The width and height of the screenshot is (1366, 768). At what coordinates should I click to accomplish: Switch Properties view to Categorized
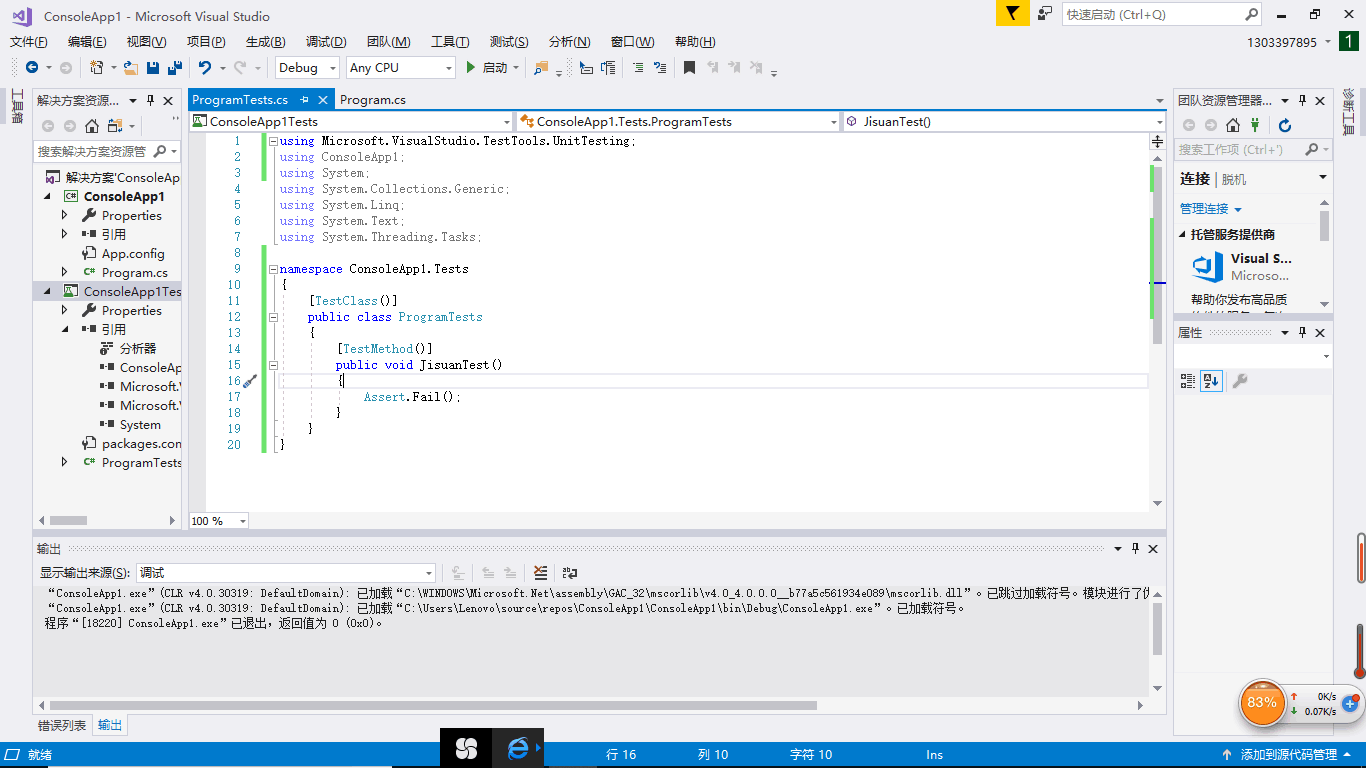point(1188,381)
